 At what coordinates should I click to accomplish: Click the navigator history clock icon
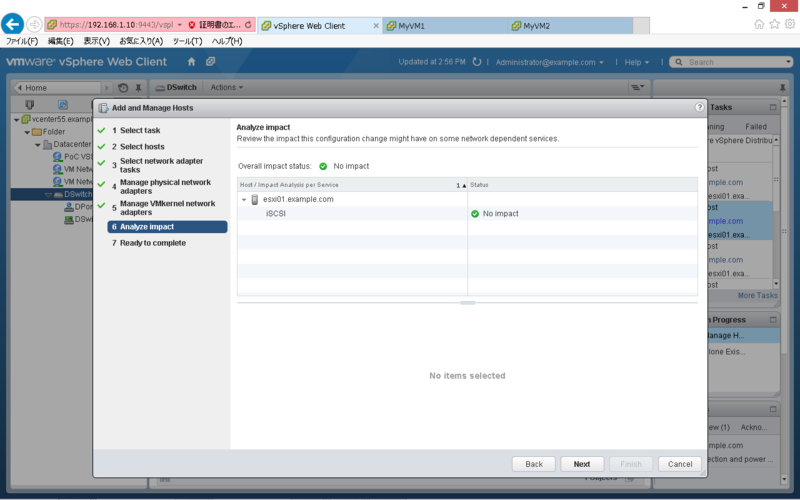(123, 87)
